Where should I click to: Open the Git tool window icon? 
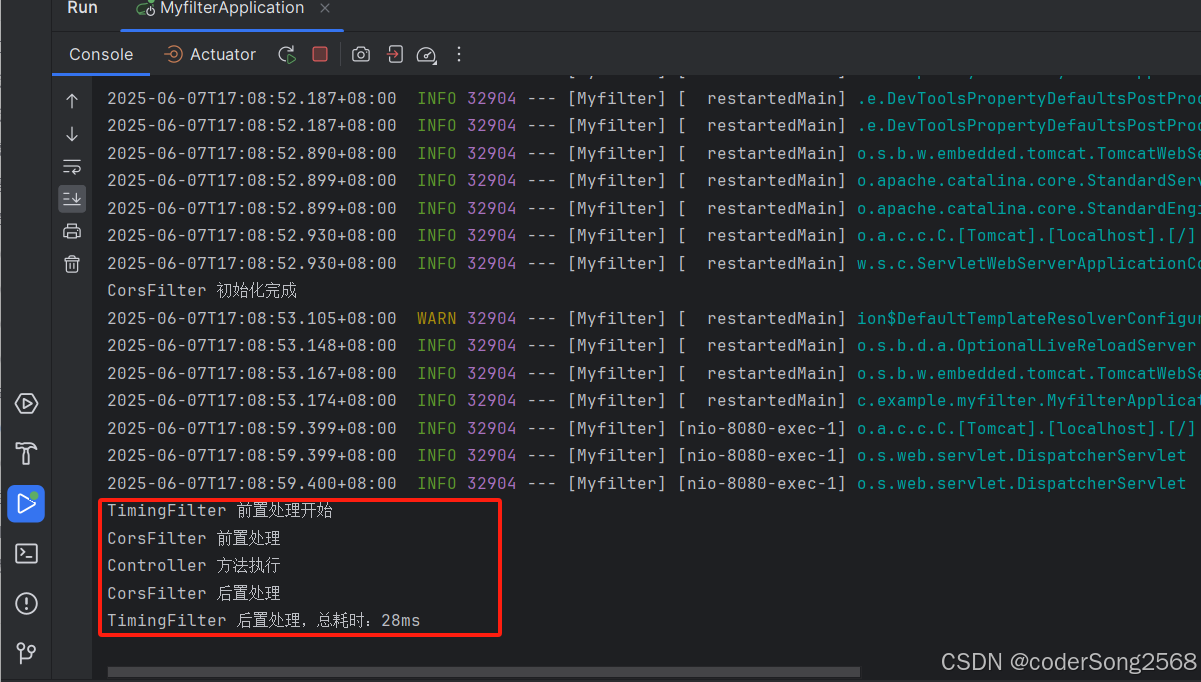tap(26, 653)
